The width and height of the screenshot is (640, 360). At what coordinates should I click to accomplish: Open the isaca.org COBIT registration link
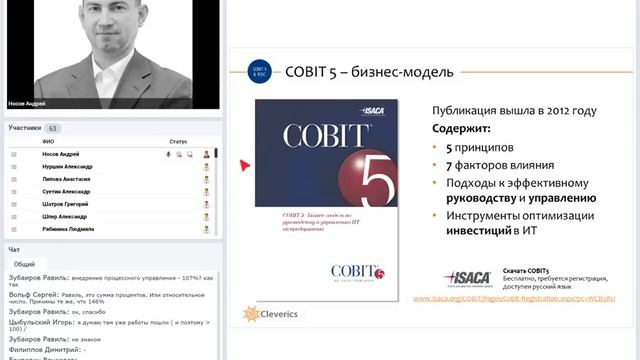click(x=514, y=299)
